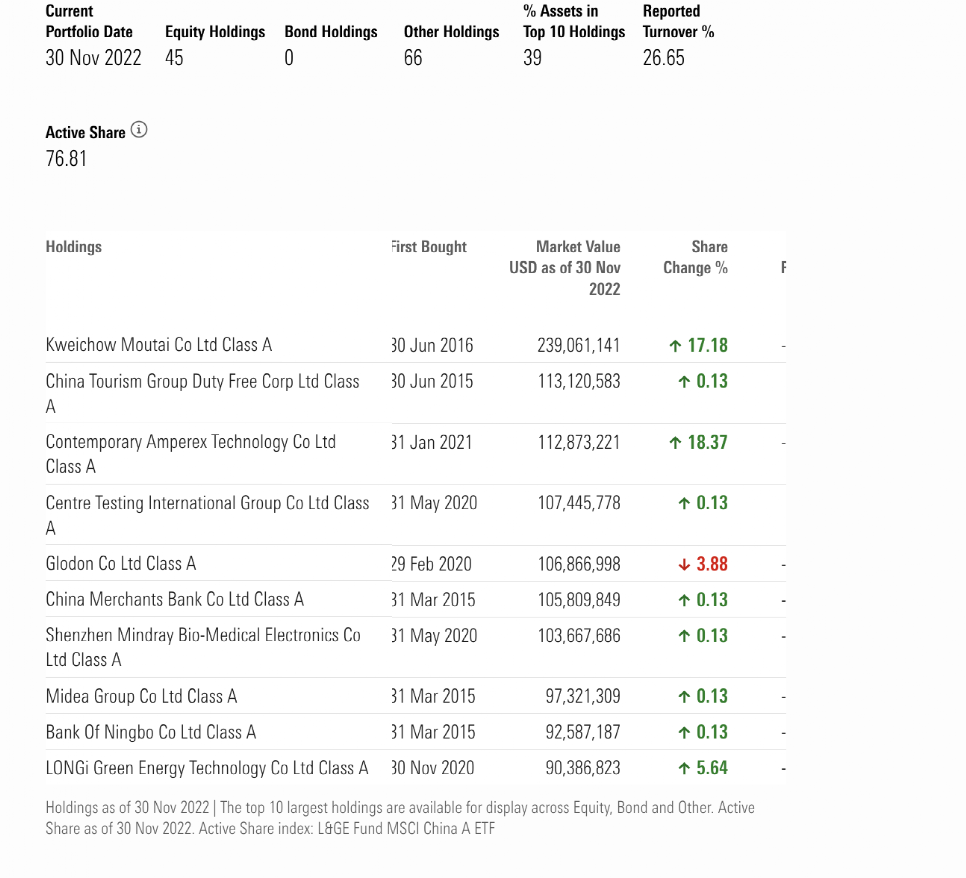This screenshot has height=878, width=966.
Task: Open Contemporary Amperex Technology Co Ltd holding
Action: (x=191, y=454)
